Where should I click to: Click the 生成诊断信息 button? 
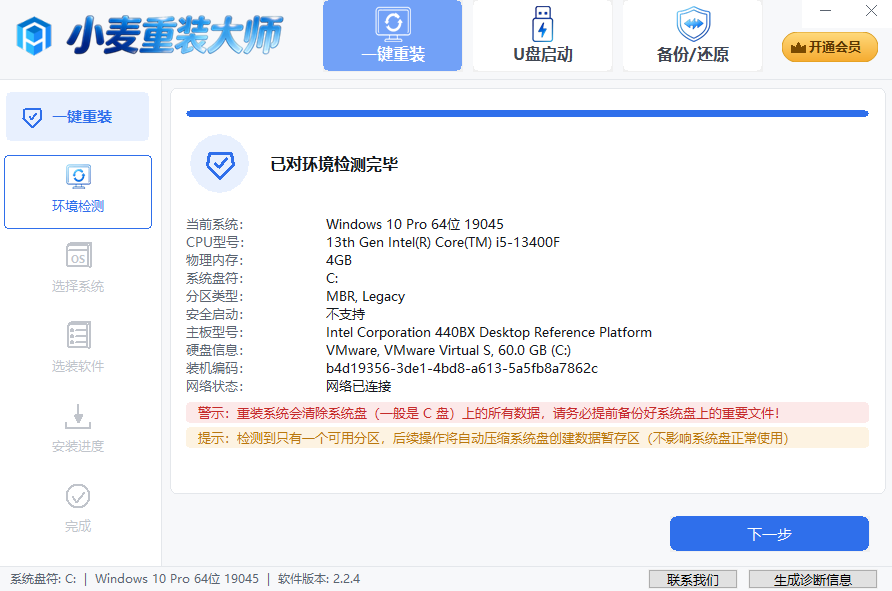813,580
